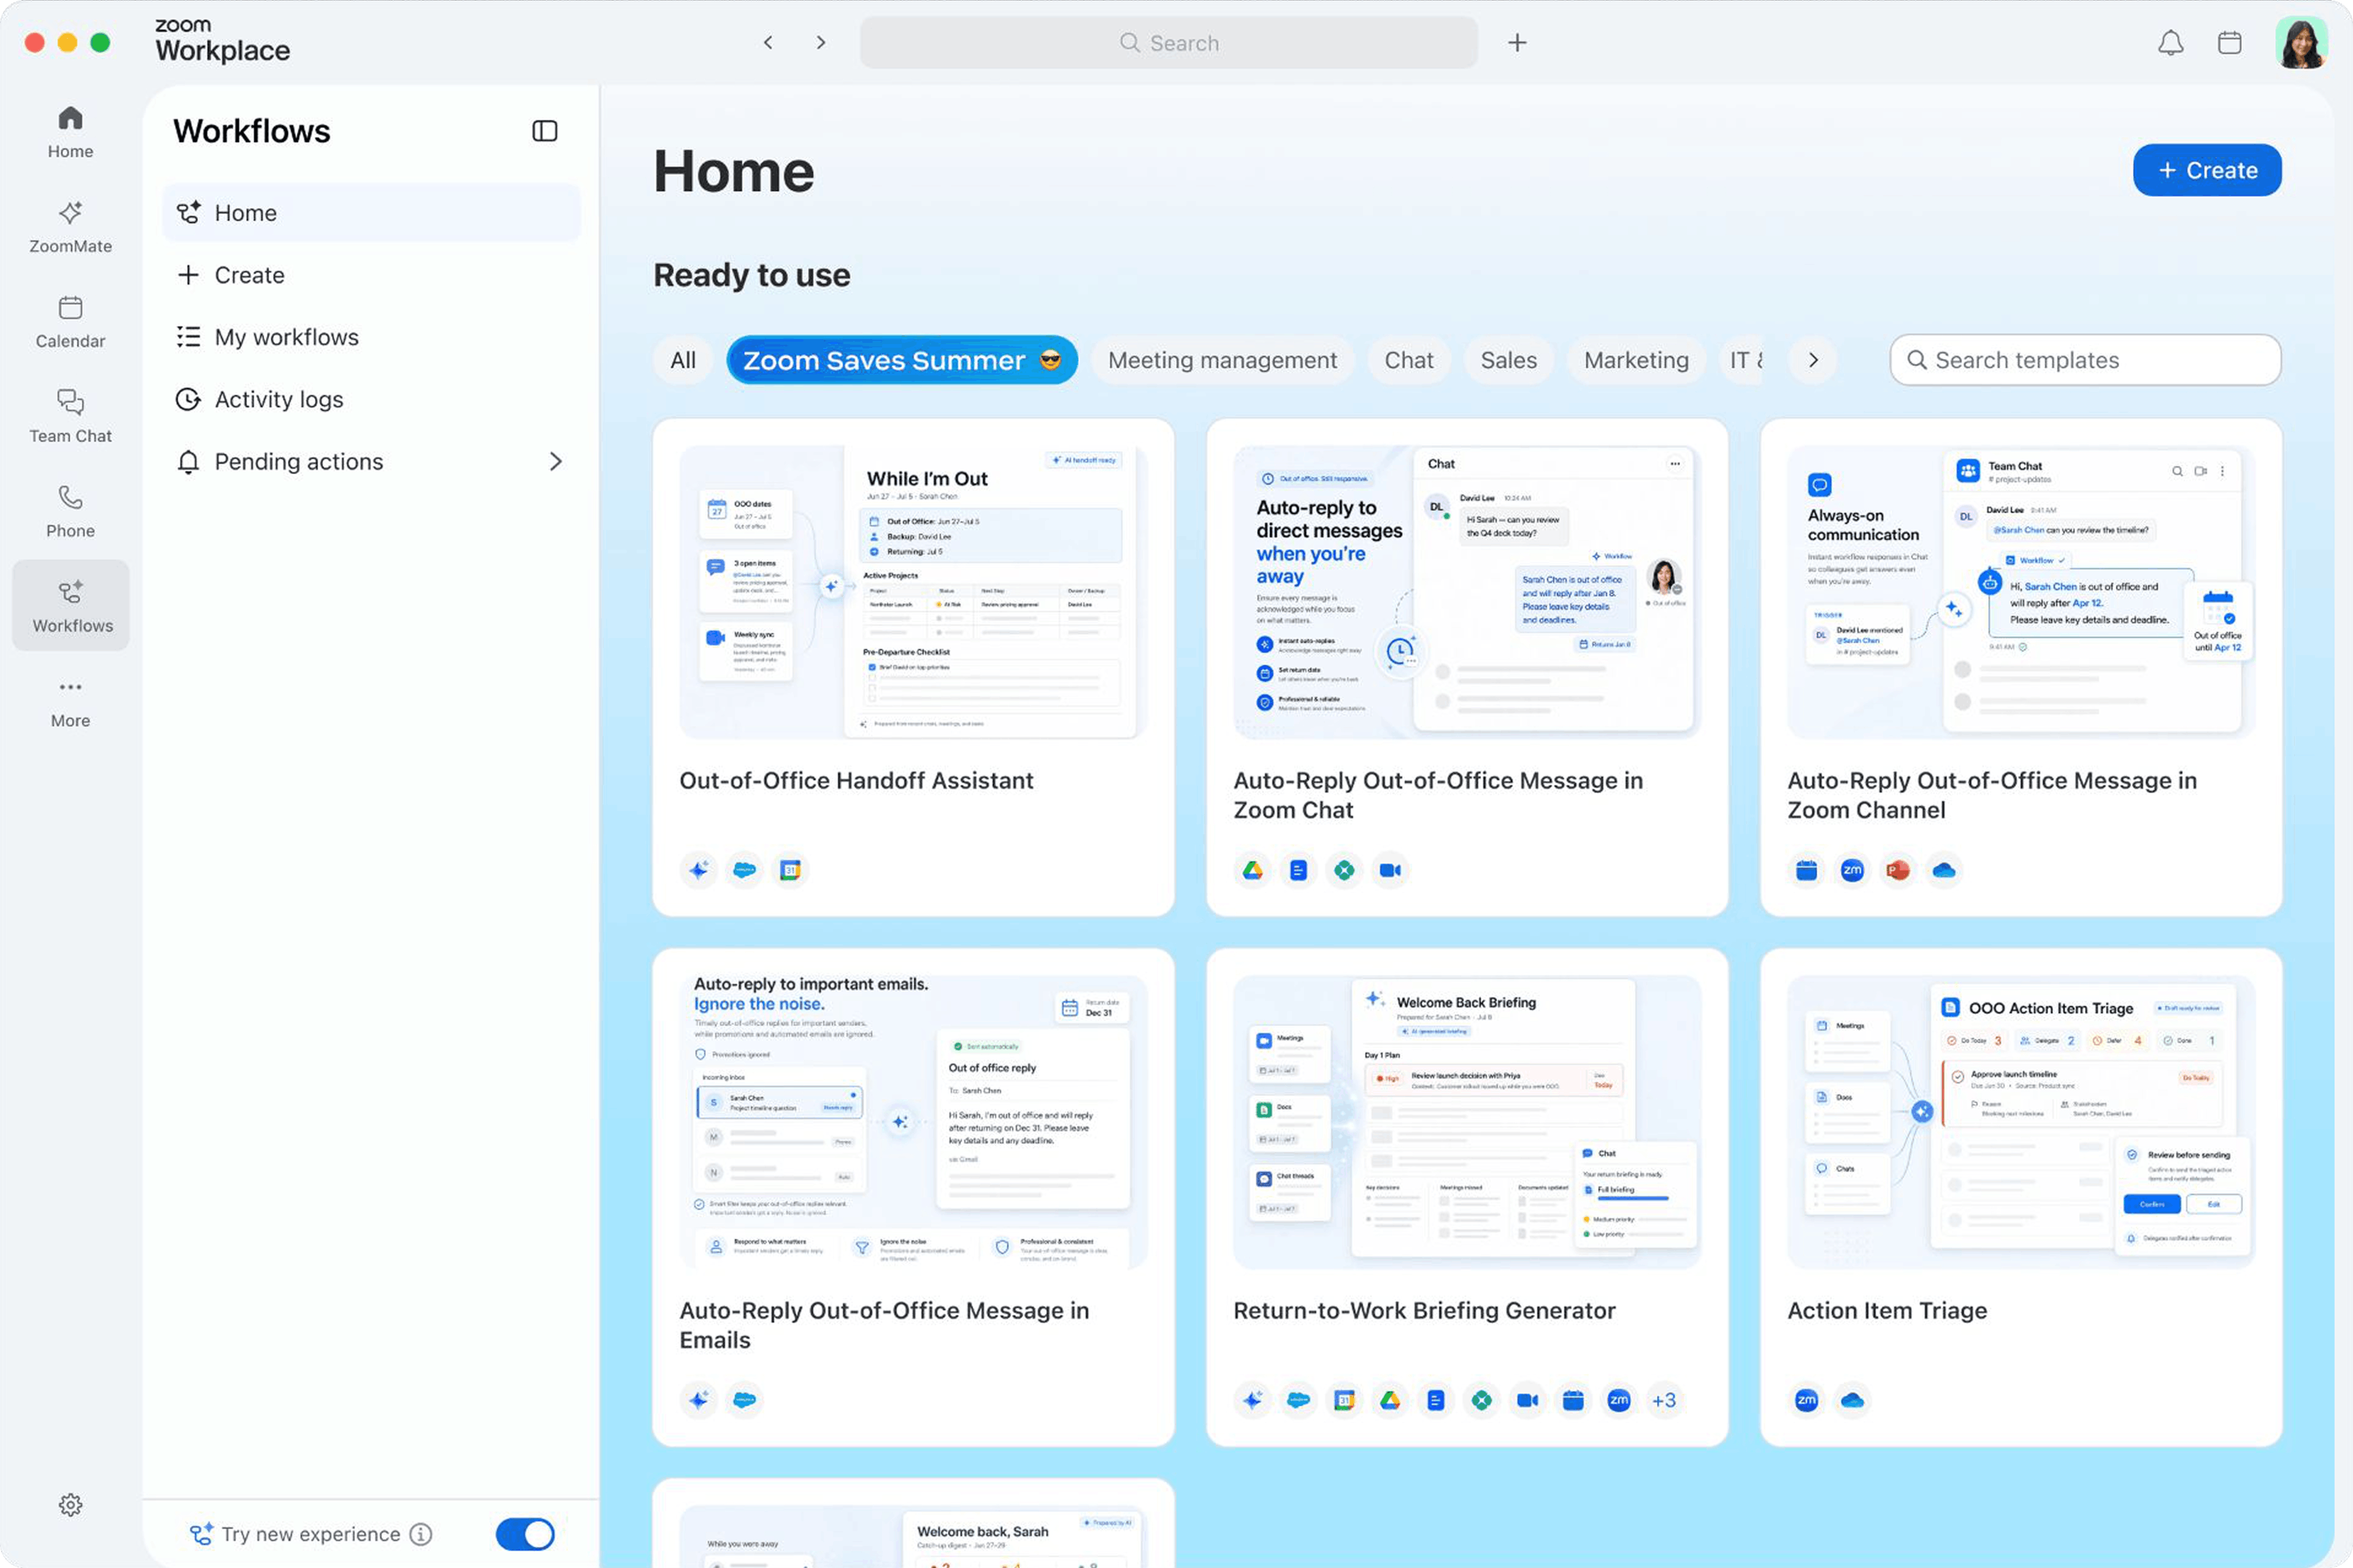2353x1568 pixels.
Task: Click the Return-to-Work Briefing Generator title
Action: click(1424, 1310)
